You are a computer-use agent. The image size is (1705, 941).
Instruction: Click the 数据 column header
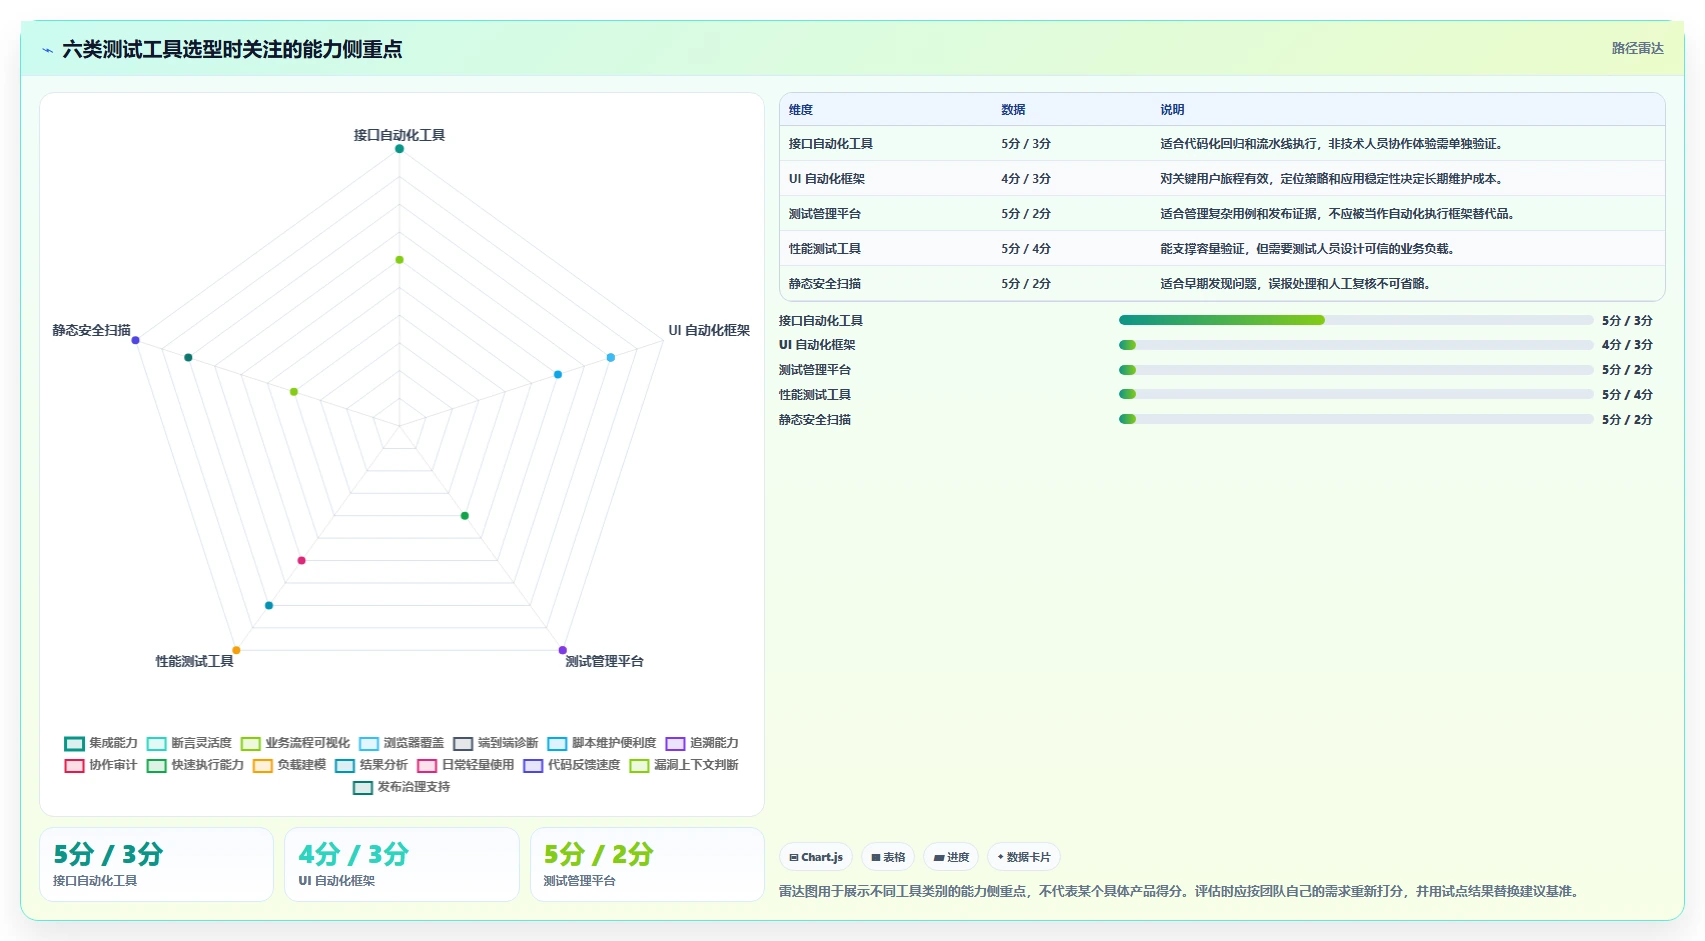coord(1013,110)
